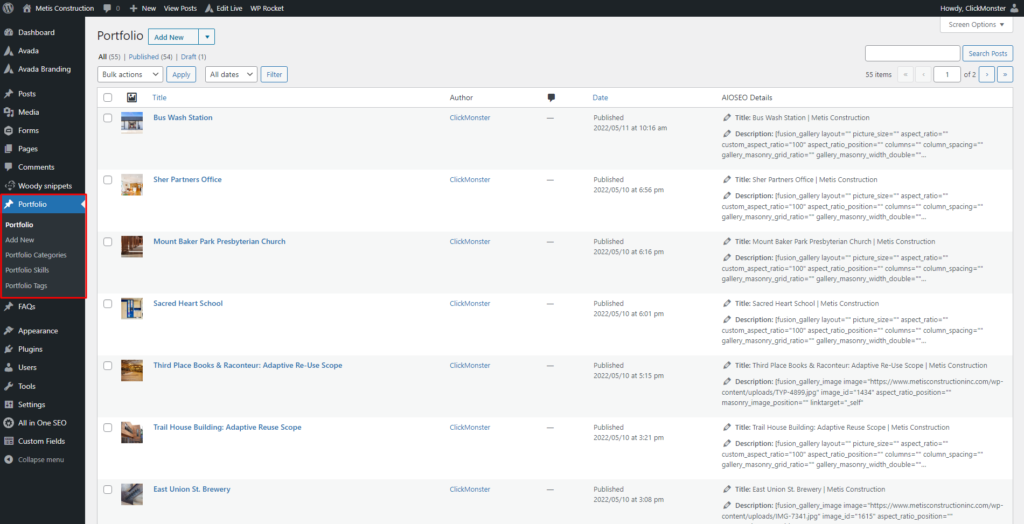Click the Avada Edit Live icon
The height and width of the screenshot is (524, 1024).
click(x=209, y=8)
